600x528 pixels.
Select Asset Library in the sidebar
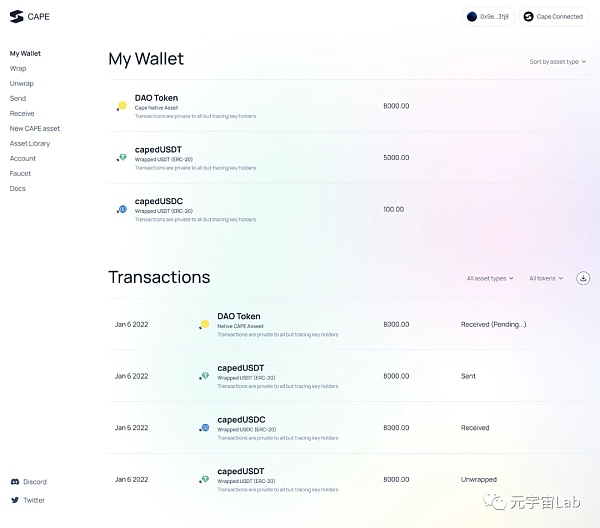(30, 143)
